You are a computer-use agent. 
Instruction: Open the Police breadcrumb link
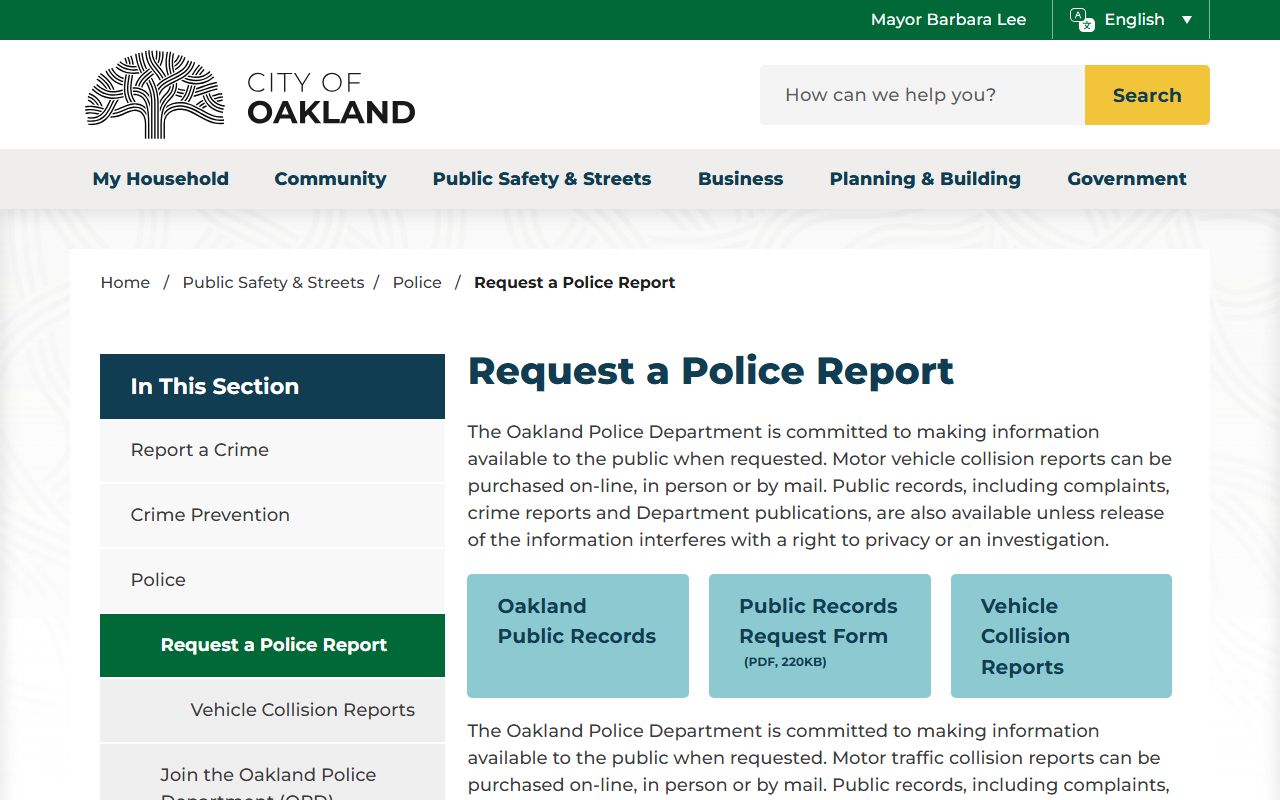tap(417, 283)
